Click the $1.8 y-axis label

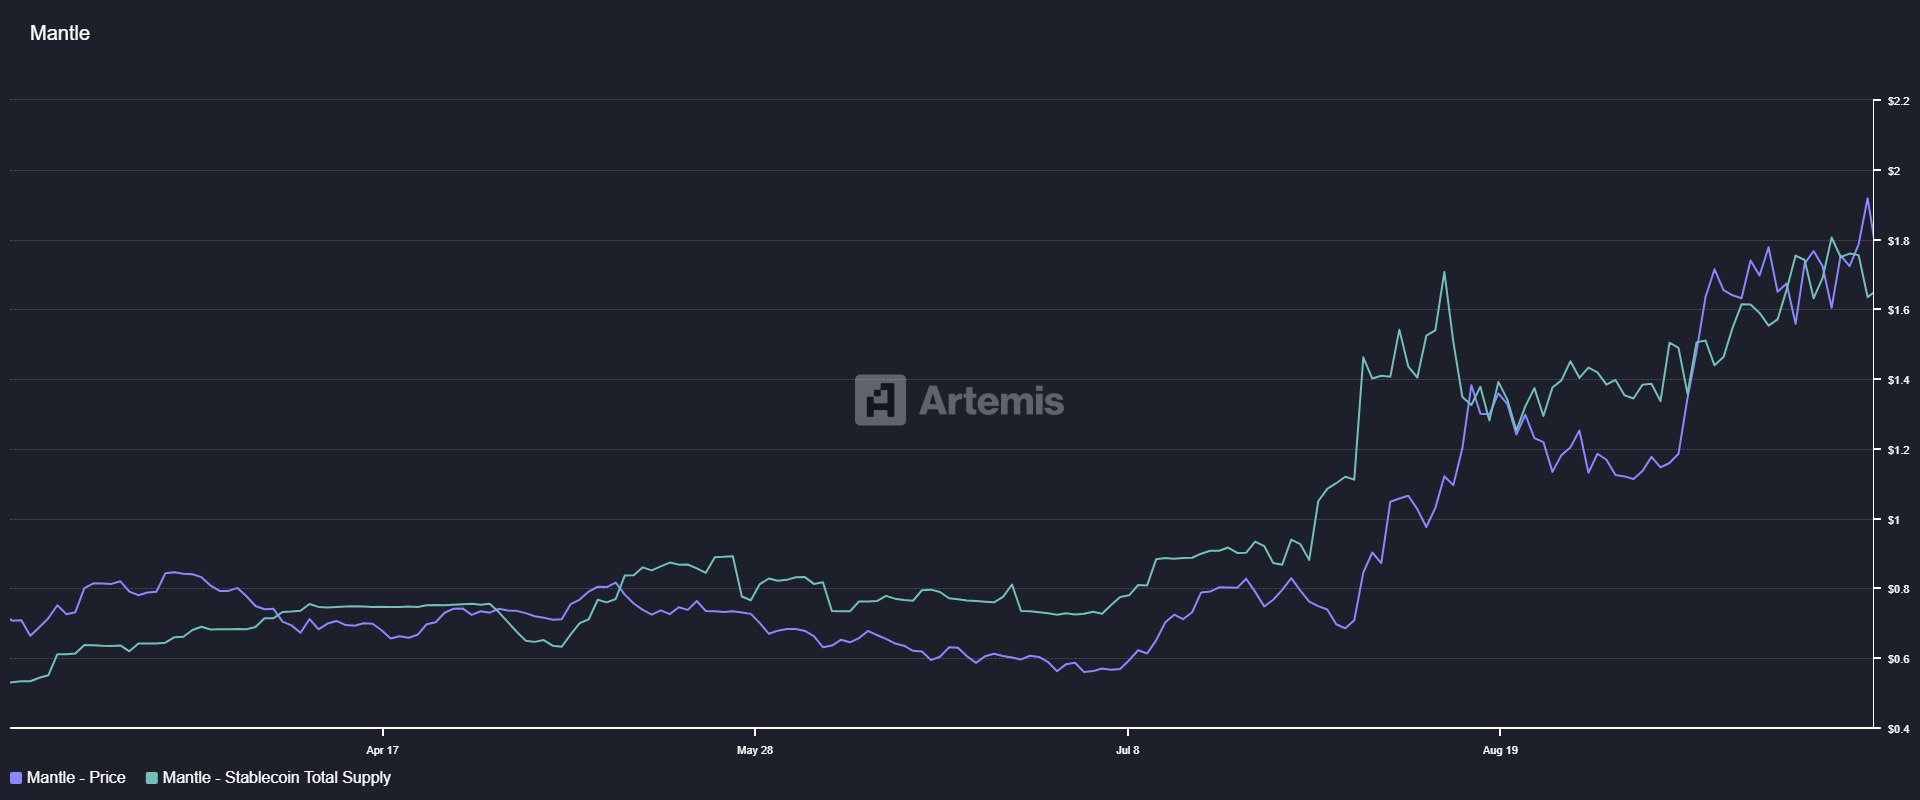coord(1897,241)
